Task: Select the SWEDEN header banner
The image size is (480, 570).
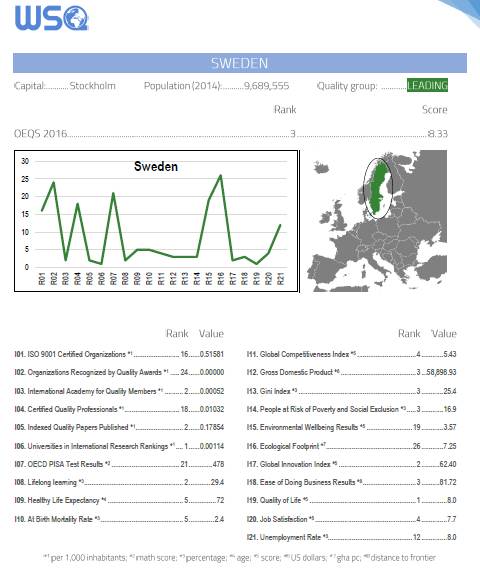Action: click(x=240, y=63)
